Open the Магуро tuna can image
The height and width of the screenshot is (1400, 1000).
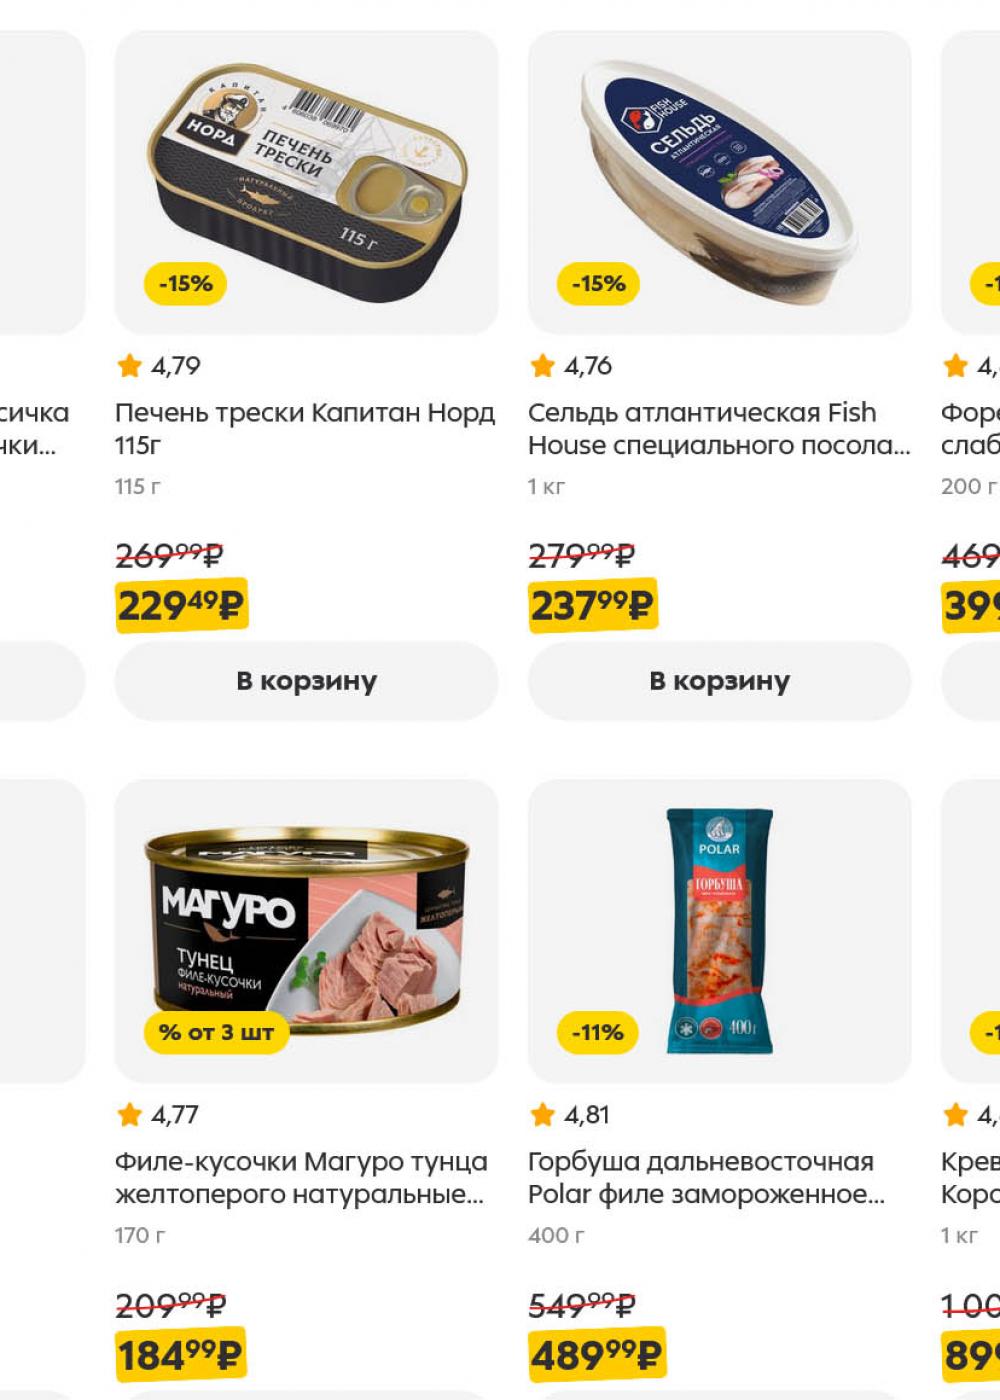click(306, 931)
